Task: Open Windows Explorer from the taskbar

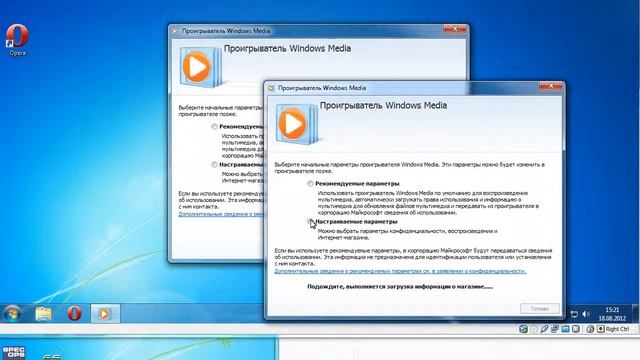Action: click(43, 313)
